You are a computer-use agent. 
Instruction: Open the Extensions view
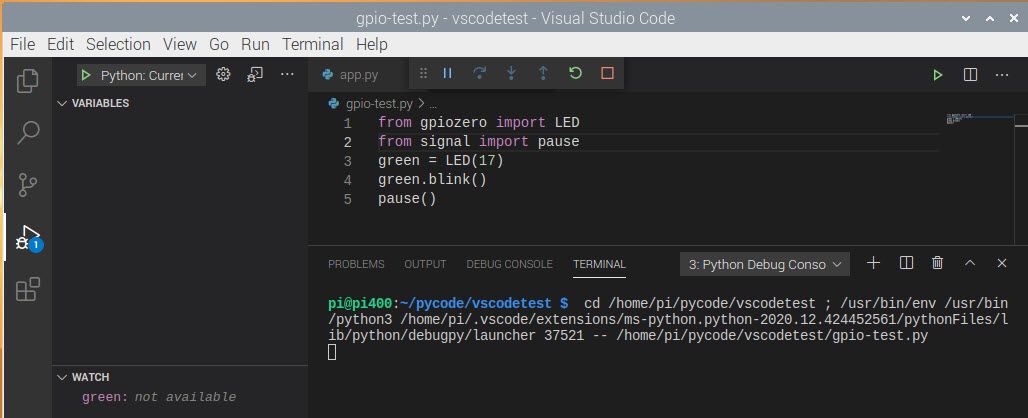[x=28, y=289]
